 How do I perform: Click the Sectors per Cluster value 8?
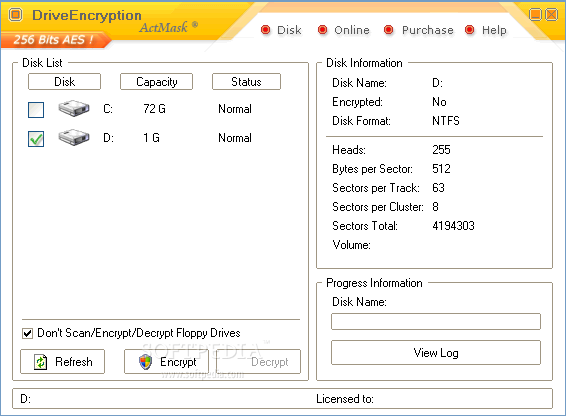435,207
